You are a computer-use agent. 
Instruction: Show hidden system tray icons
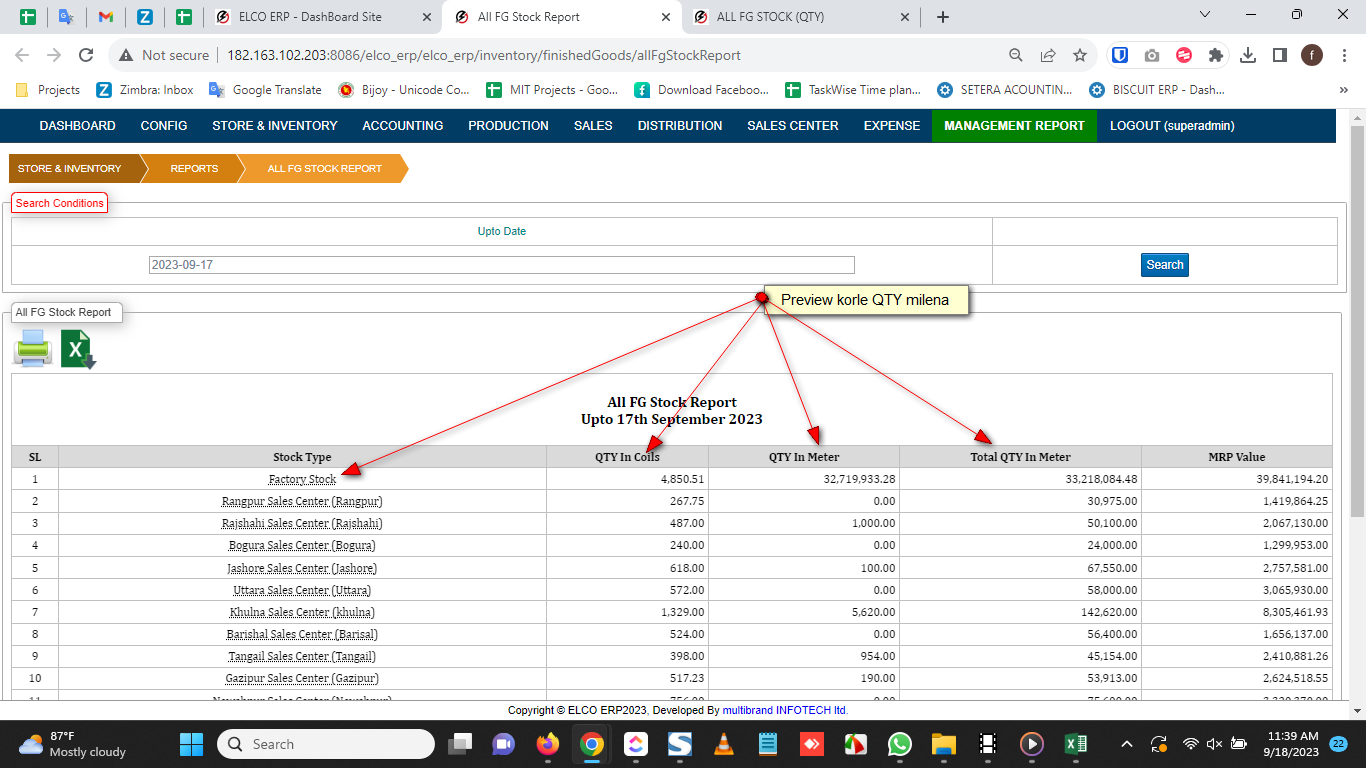1126,744
